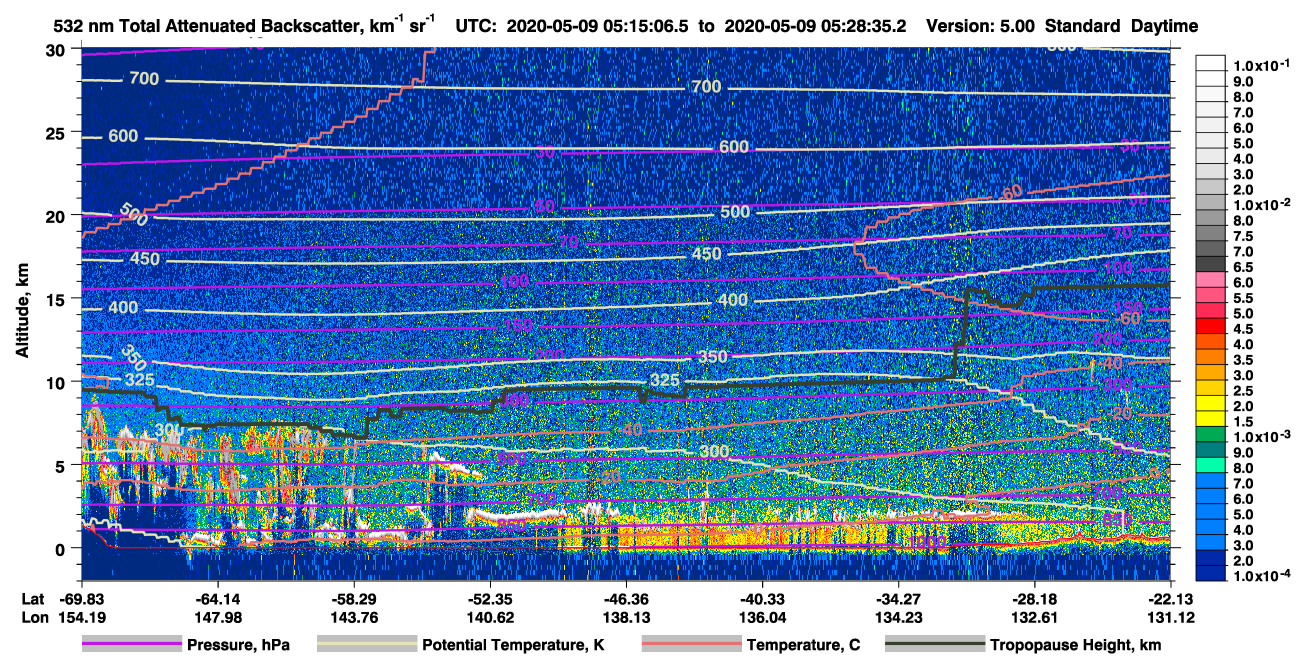Click latitude value -52.35
Viewport: 1300px width, 667px height.
click(490, 599)
